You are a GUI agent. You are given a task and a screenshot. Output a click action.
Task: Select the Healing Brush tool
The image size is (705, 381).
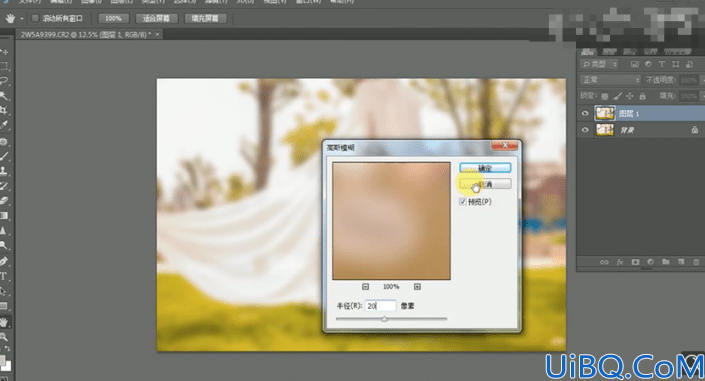tap(4, 142)
